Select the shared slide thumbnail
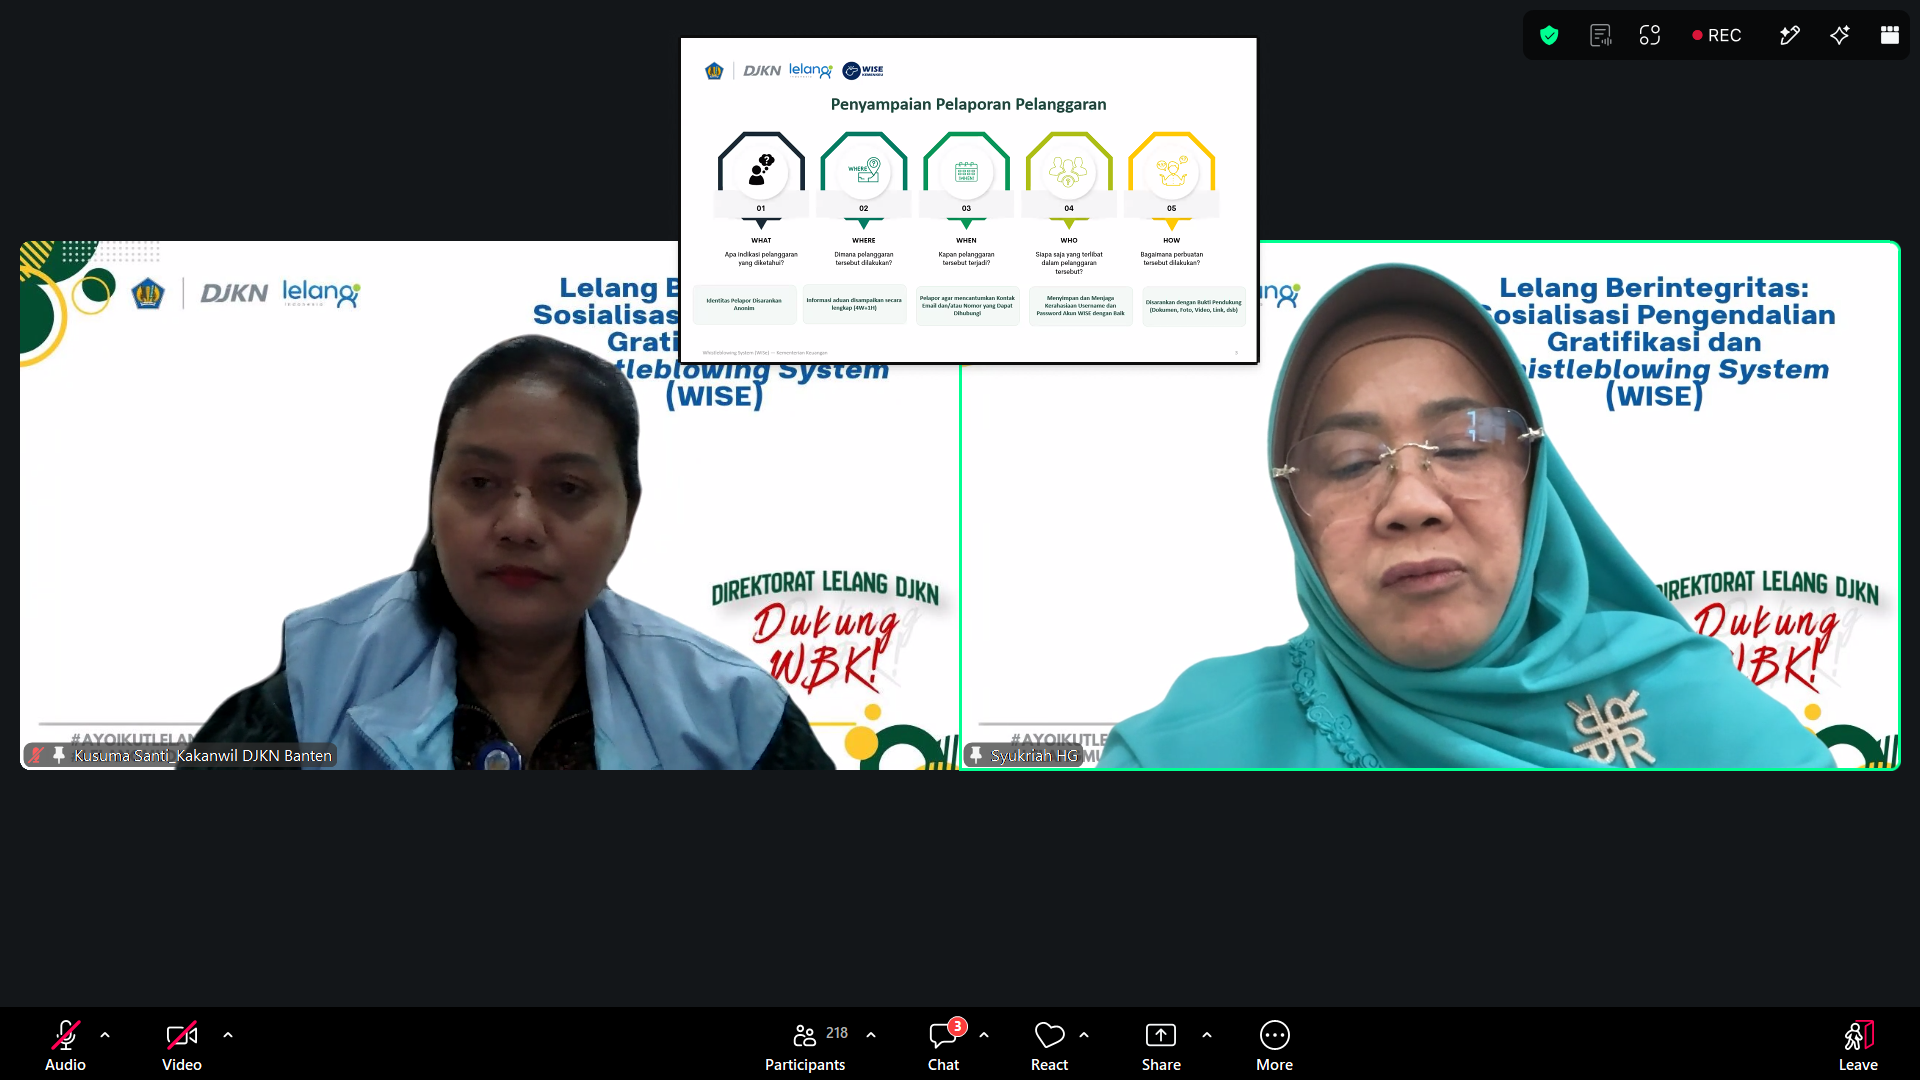 pos(969,201)
